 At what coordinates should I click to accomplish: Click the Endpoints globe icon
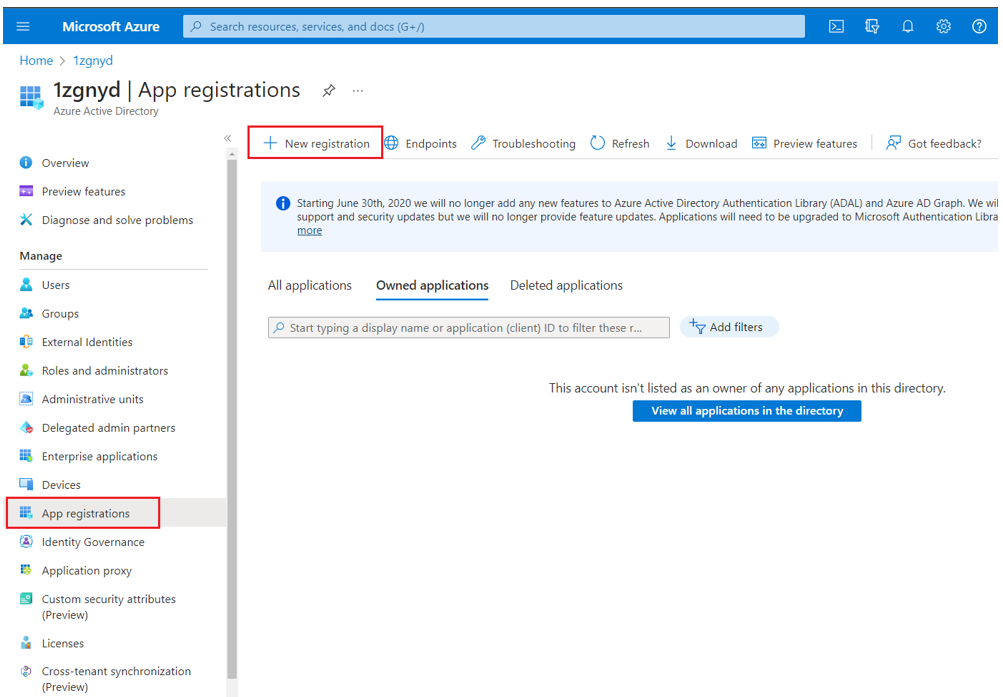(x=391, y=143)
